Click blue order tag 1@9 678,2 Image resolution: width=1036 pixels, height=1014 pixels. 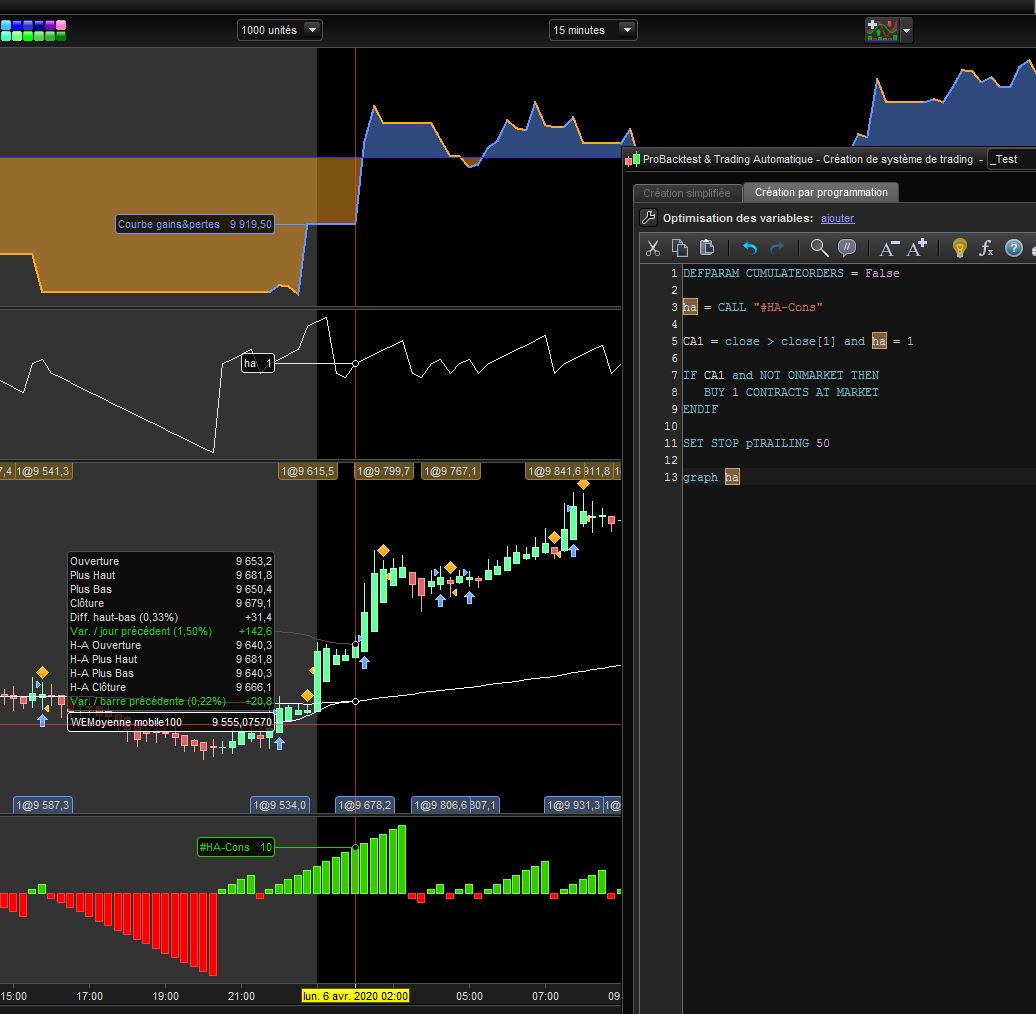coord(365,805)
